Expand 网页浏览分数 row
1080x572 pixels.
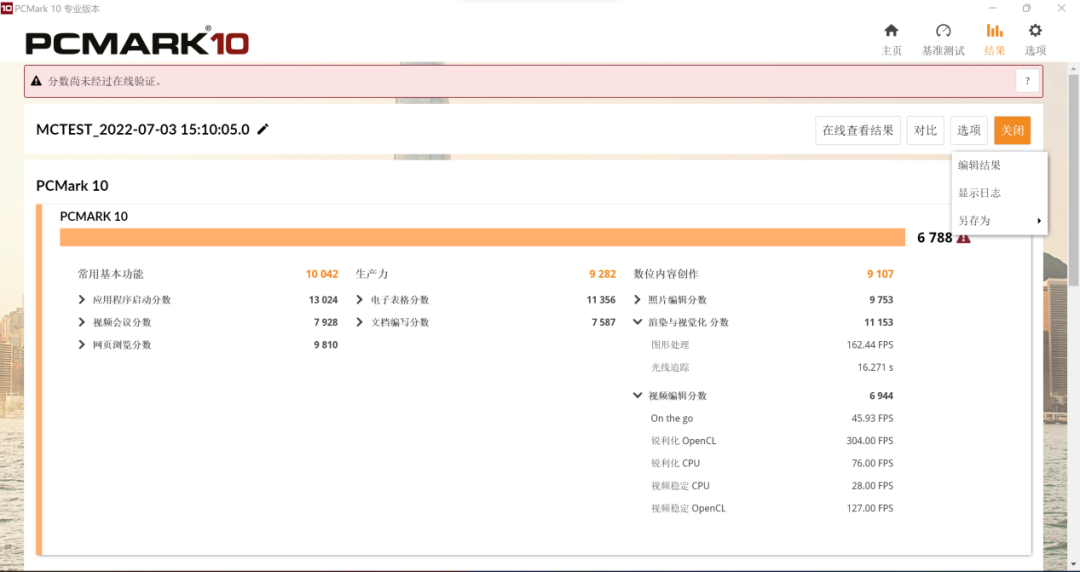pyautogui.click(x=82, y=345)
